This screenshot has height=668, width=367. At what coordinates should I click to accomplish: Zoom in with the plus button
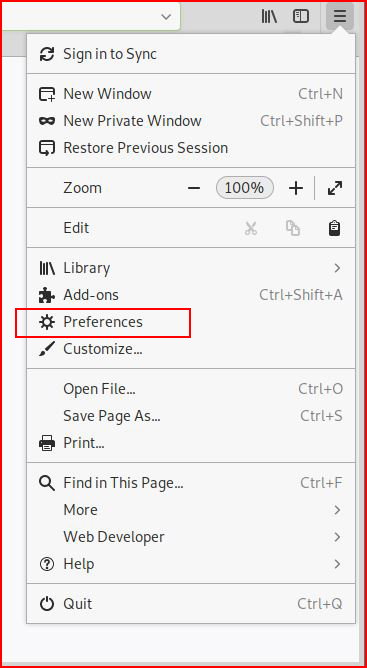296,188
